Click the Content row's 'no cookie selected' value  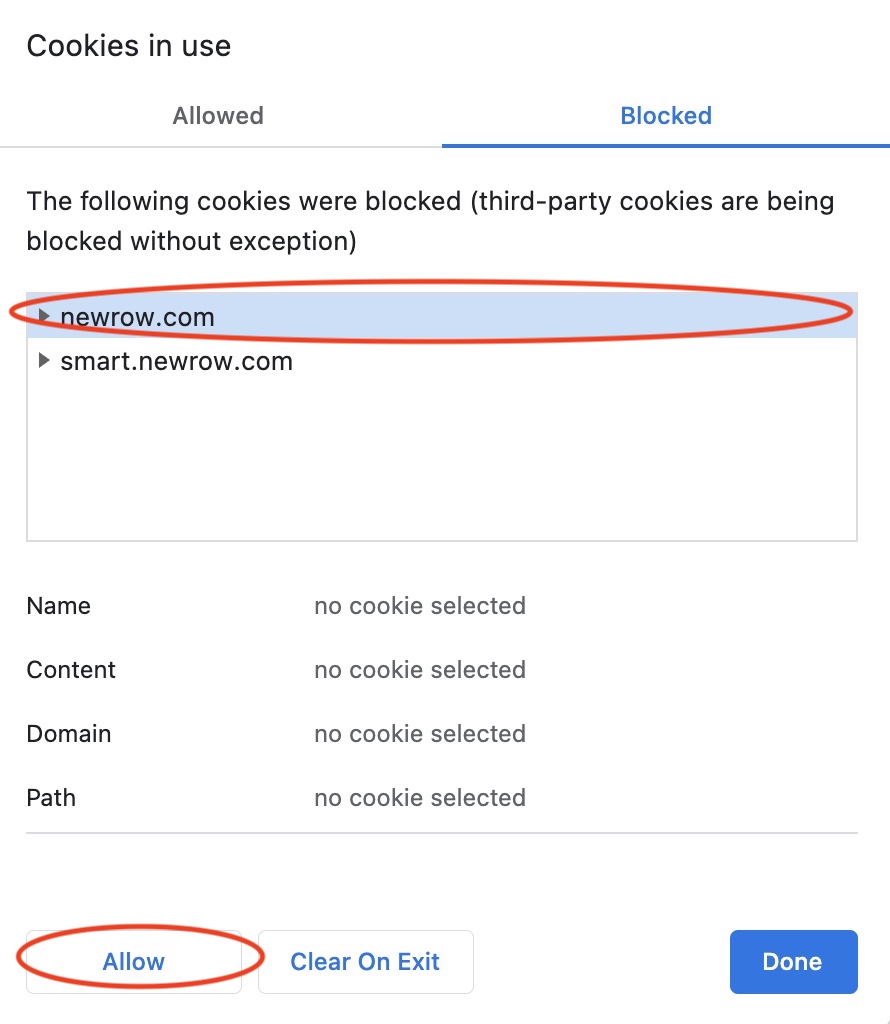(420, 670)
